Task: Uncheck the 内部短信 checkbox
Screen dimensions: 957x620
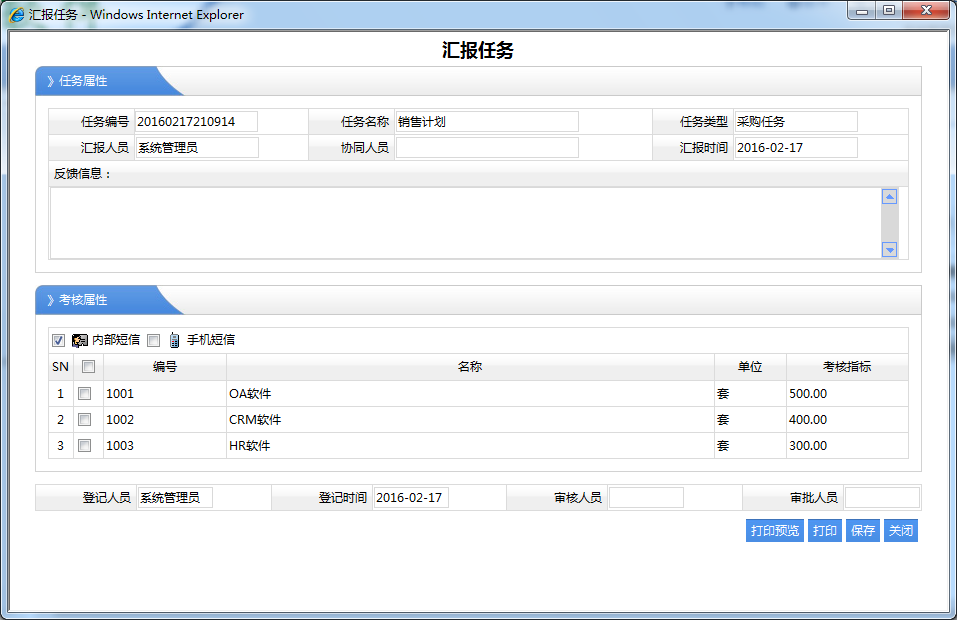Action: pyautogui.click(x=58, y=340)
